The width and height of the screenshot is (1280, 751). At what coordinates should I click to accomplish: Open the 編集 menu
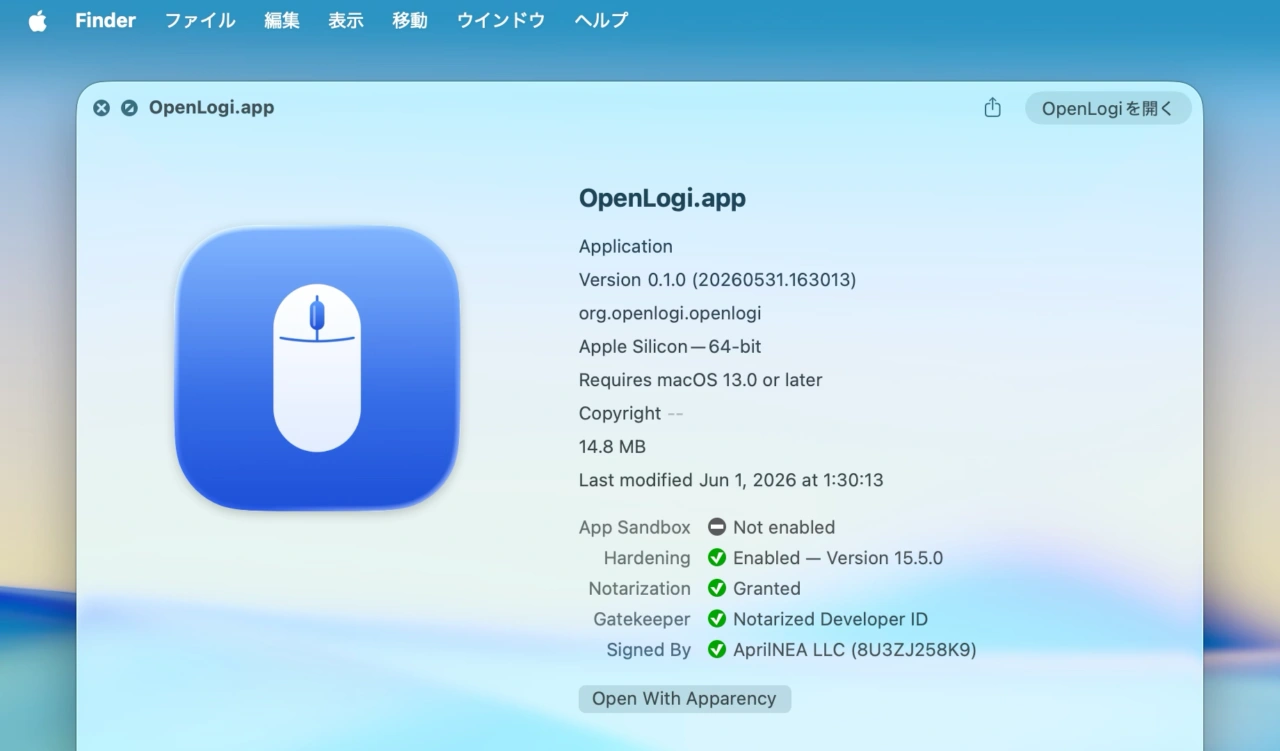coord(282,20)
